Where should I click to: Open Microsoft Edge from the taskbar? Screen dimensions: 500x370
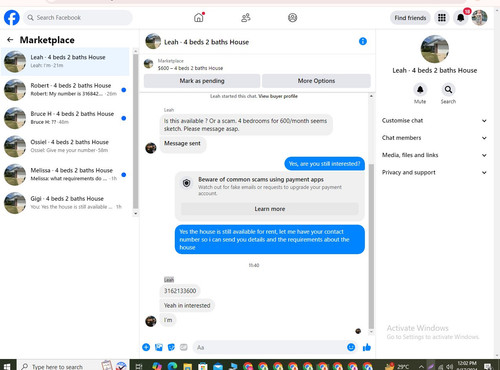point(172,366)
